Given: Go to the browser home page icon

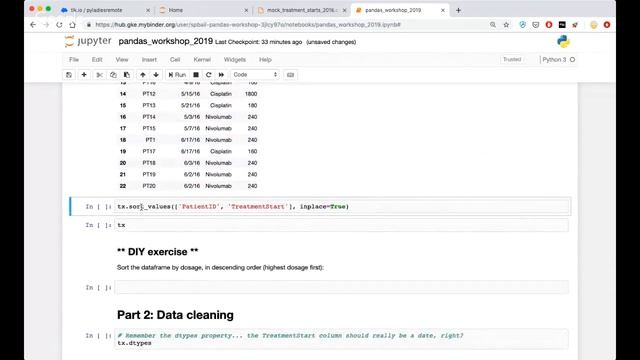Looking at the screenshot, I should click(72, 25).
